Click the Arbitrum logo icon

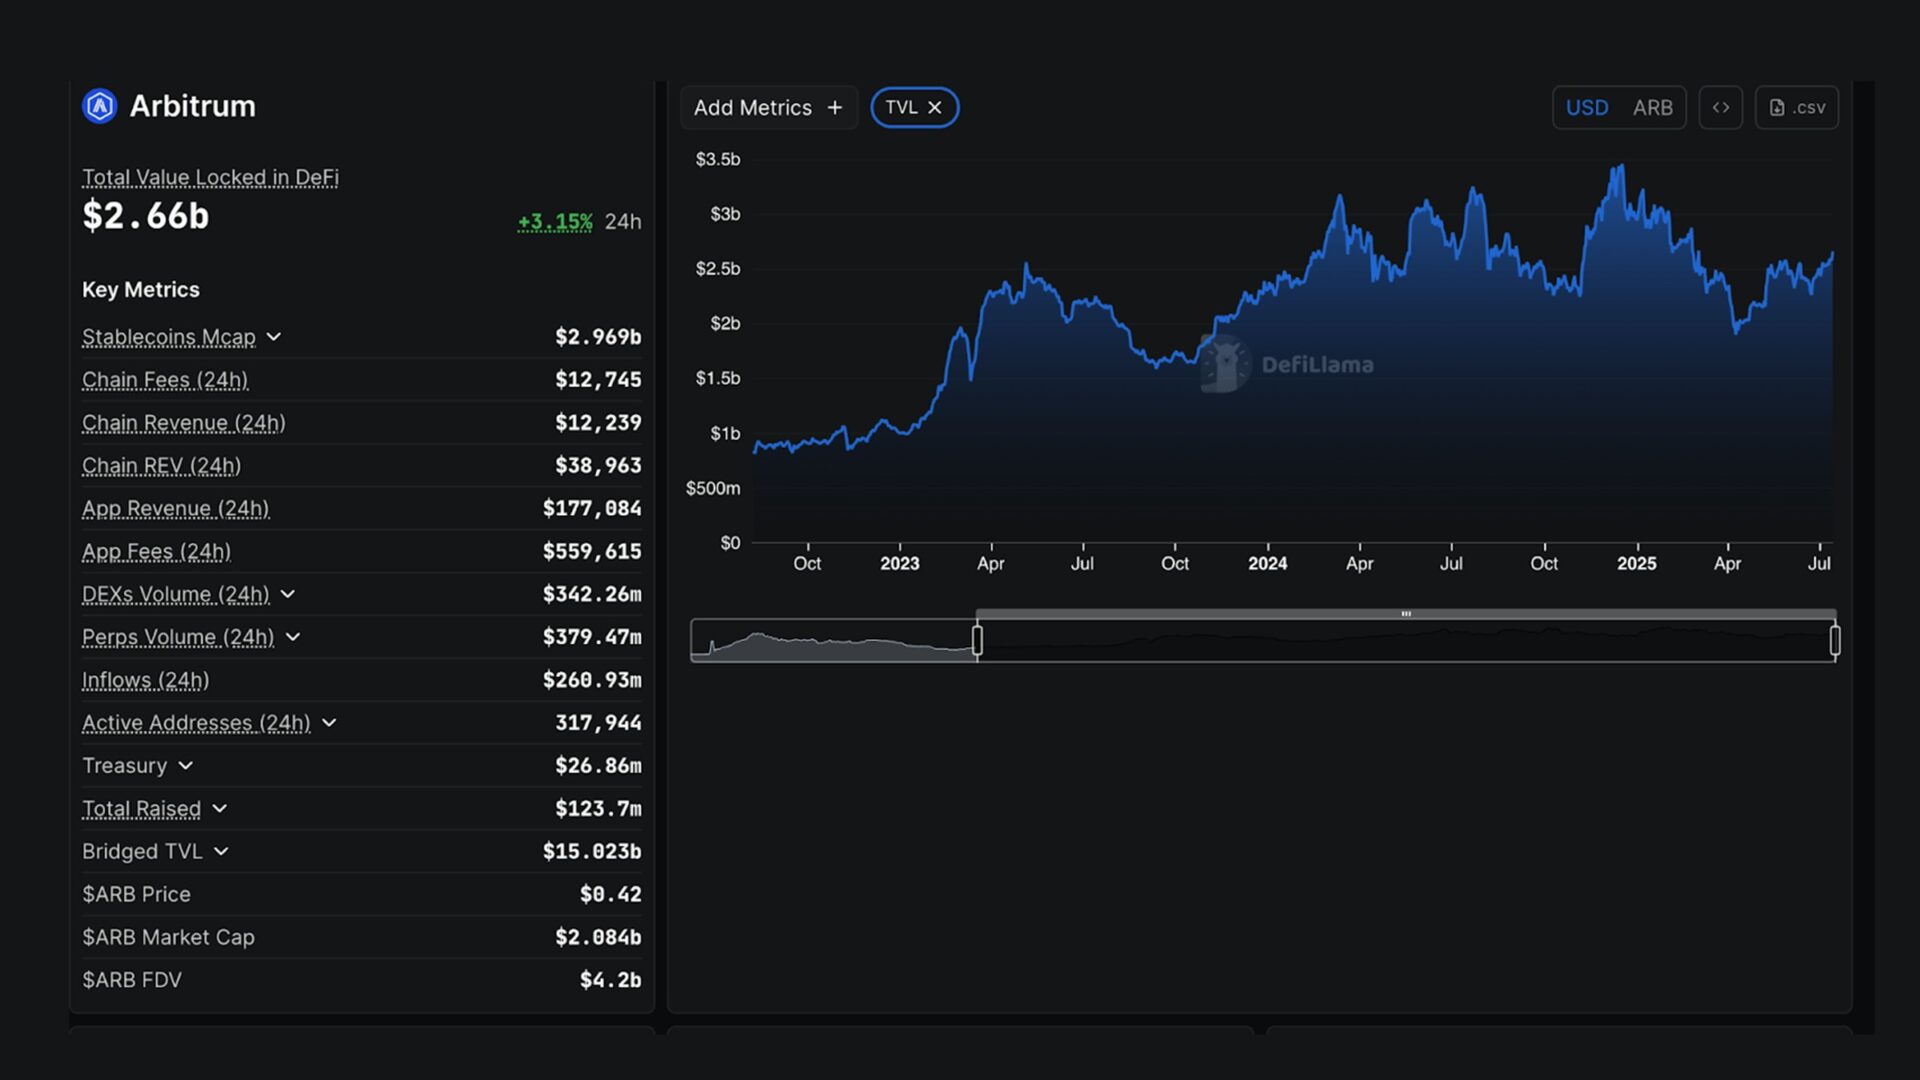pos(100,106)
